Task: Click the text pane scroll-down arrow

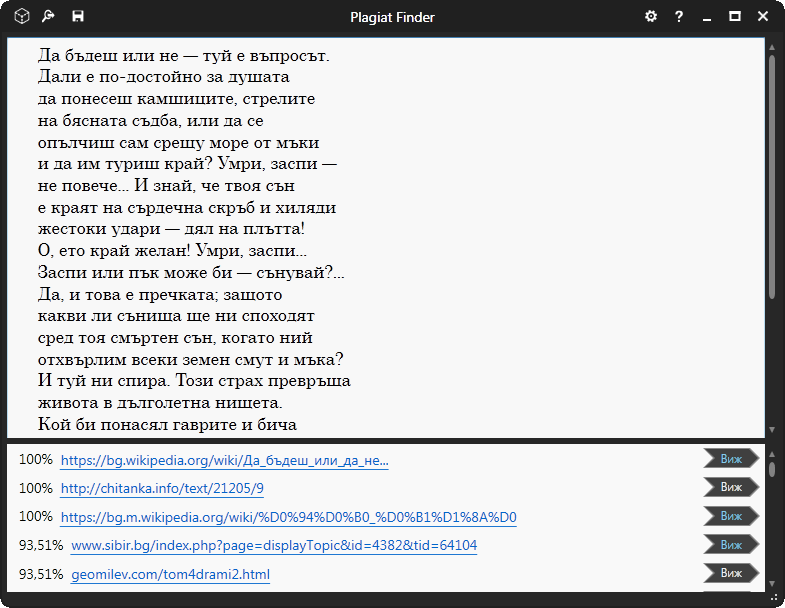Action: click(x=772, y=430)
